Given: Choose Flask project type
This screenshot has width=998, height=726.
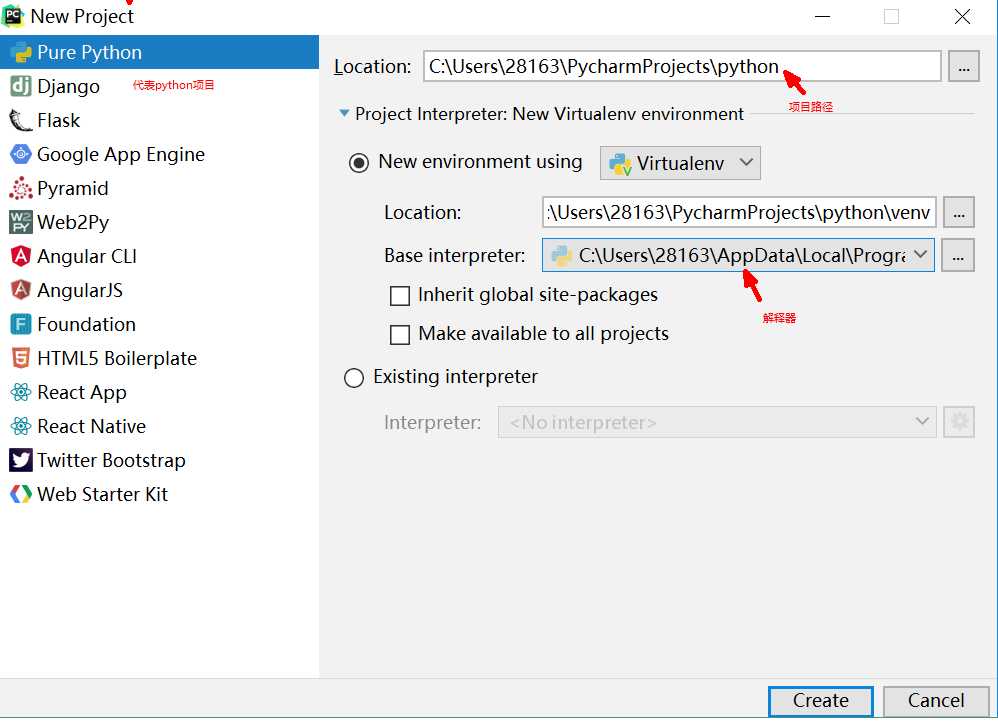Looking at the screenshot, I should click(x=159, y=120).
